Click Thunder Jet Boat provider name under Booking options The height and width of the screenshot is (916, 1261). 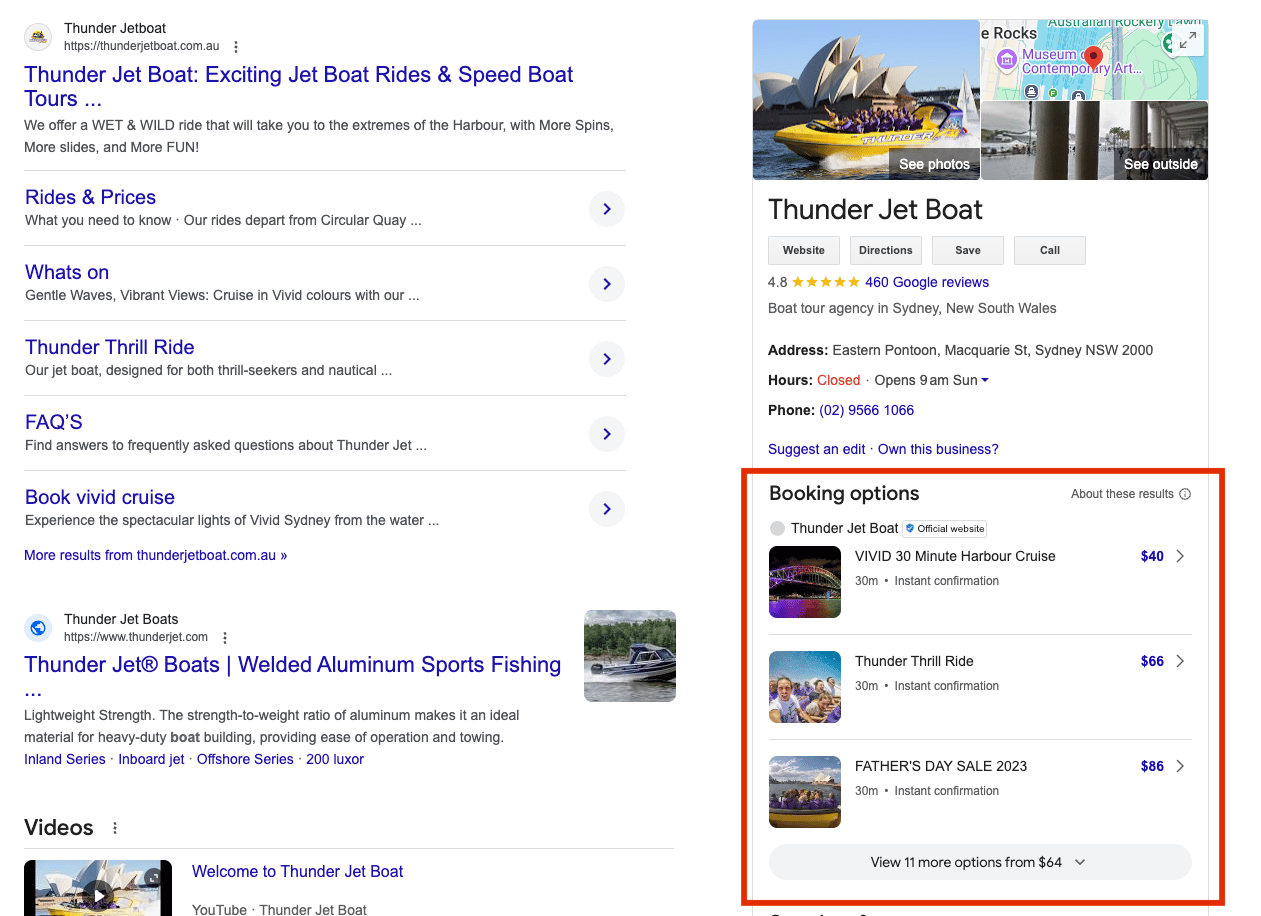click(845, 528)
